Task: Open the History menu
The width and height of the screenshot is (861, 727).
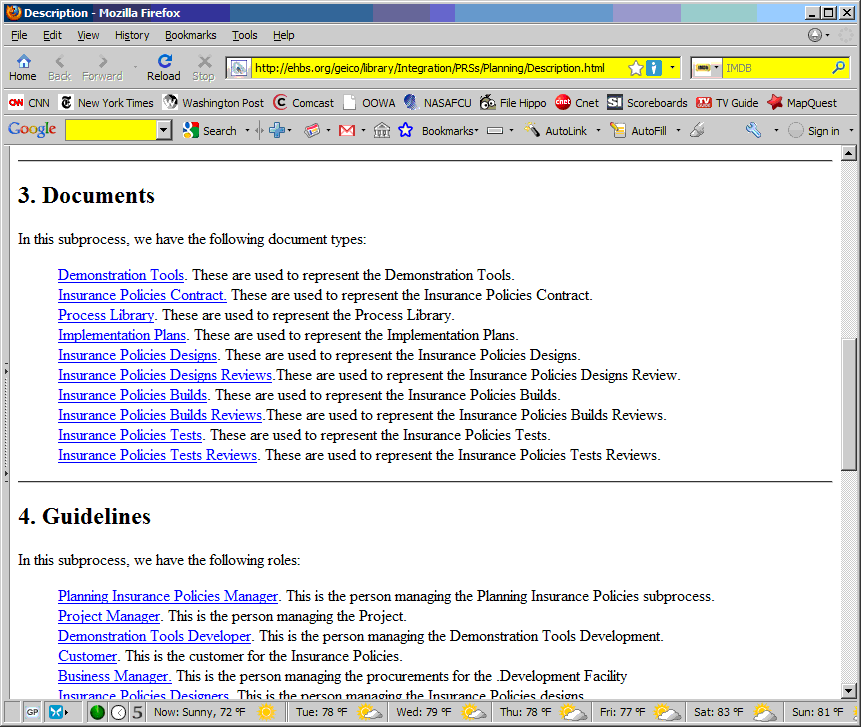Action: tap(132, 35)
